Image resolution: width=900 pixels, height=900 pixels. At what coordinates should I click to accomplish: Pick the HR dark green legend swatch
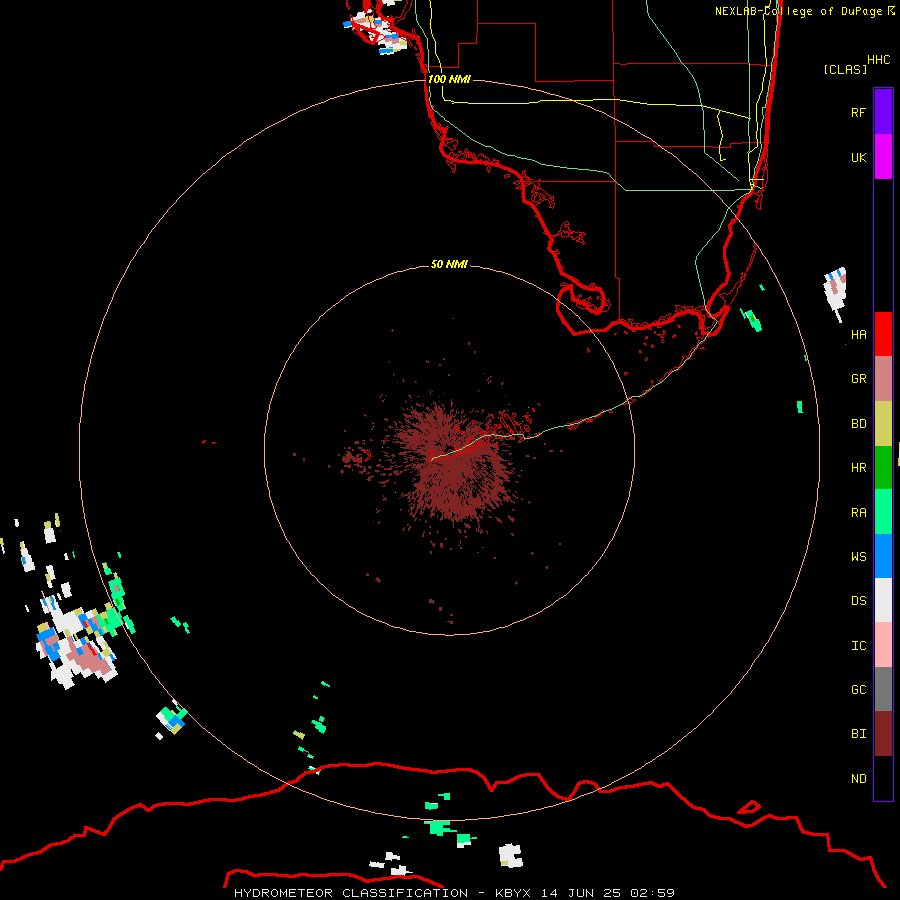(883, 468)
